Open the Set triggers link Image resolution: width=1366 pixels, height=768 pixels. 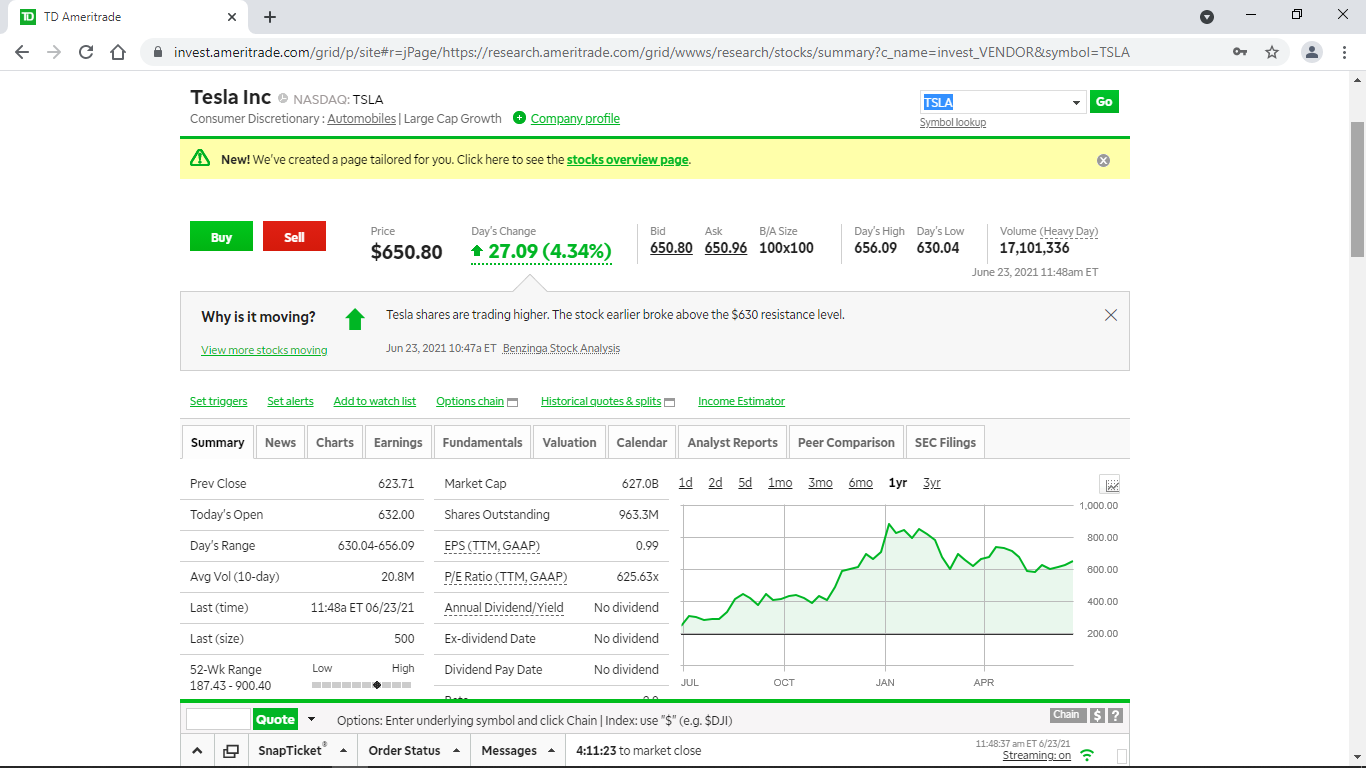tap(218, 401)
